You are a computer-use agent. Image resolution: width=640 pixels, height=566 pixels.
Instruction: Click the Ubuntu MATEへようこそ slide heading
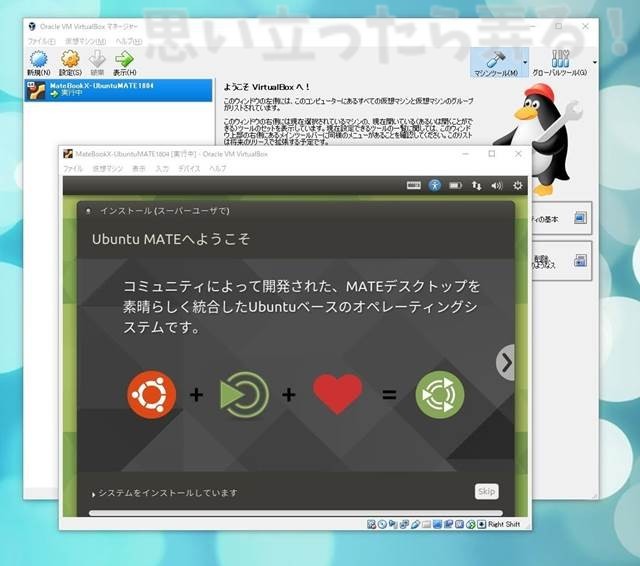(171, 239)
